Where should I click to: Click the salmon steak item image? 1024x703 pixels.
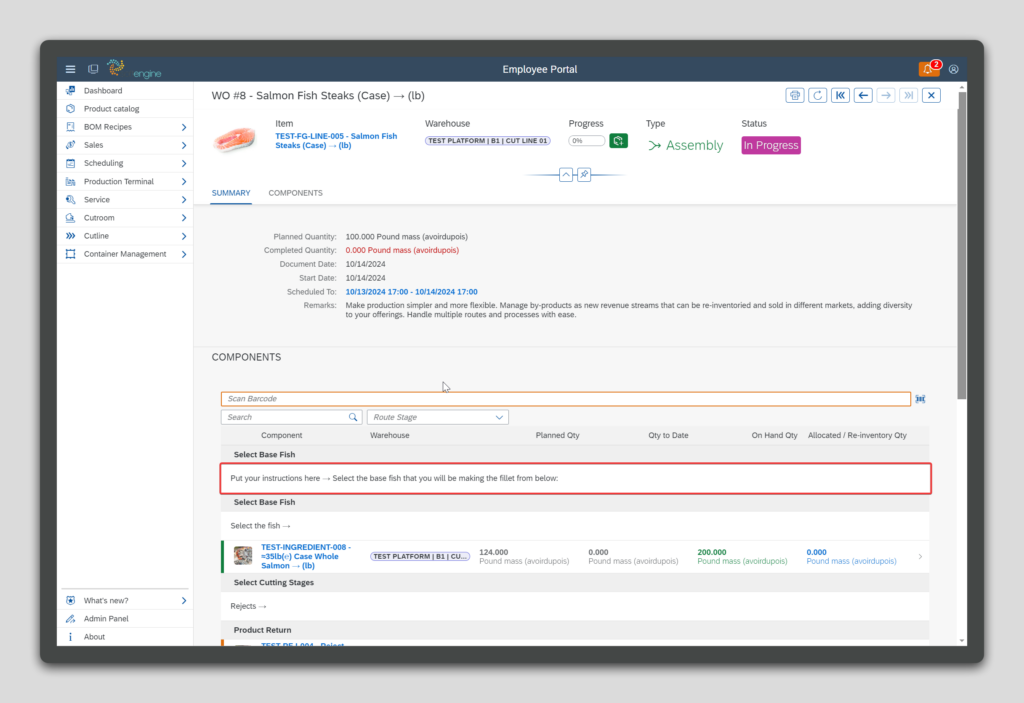tap(234, 139)
